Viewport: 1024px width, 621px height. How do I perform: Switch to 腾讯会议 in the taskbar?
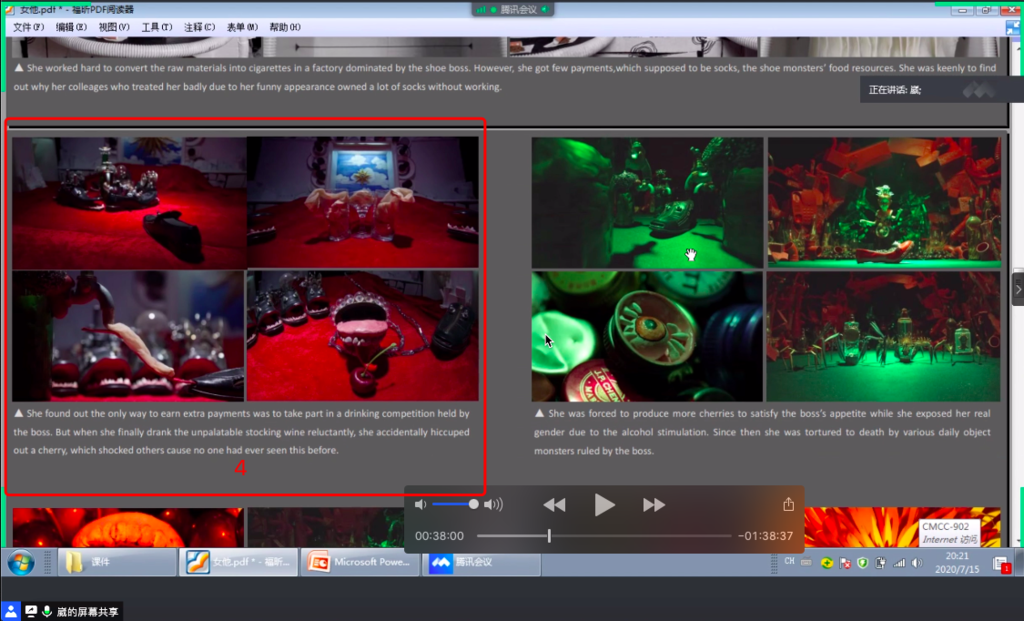[481, 562]
